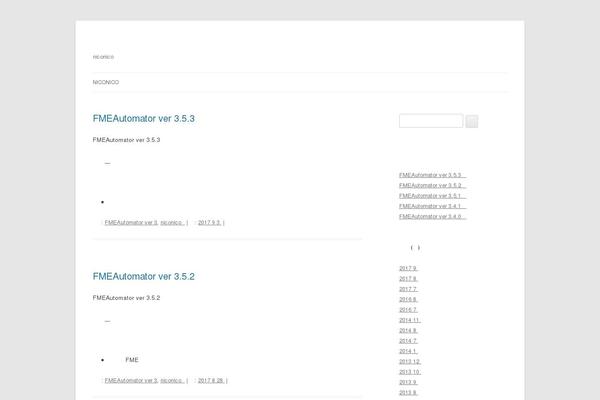This screenshot has height=400, width=600.
Task: Open the 2017.8.28 date link under 3.5.2 post
Action: tap(211, 380)
